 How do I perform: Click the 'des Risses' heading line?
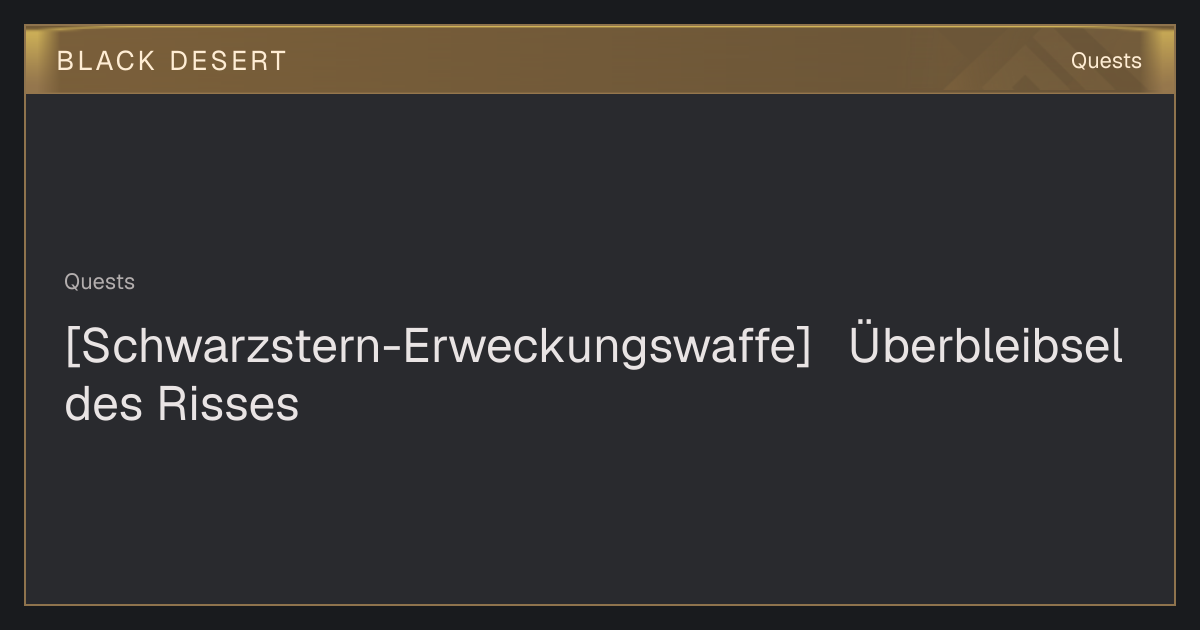click(x=181, y=405)
